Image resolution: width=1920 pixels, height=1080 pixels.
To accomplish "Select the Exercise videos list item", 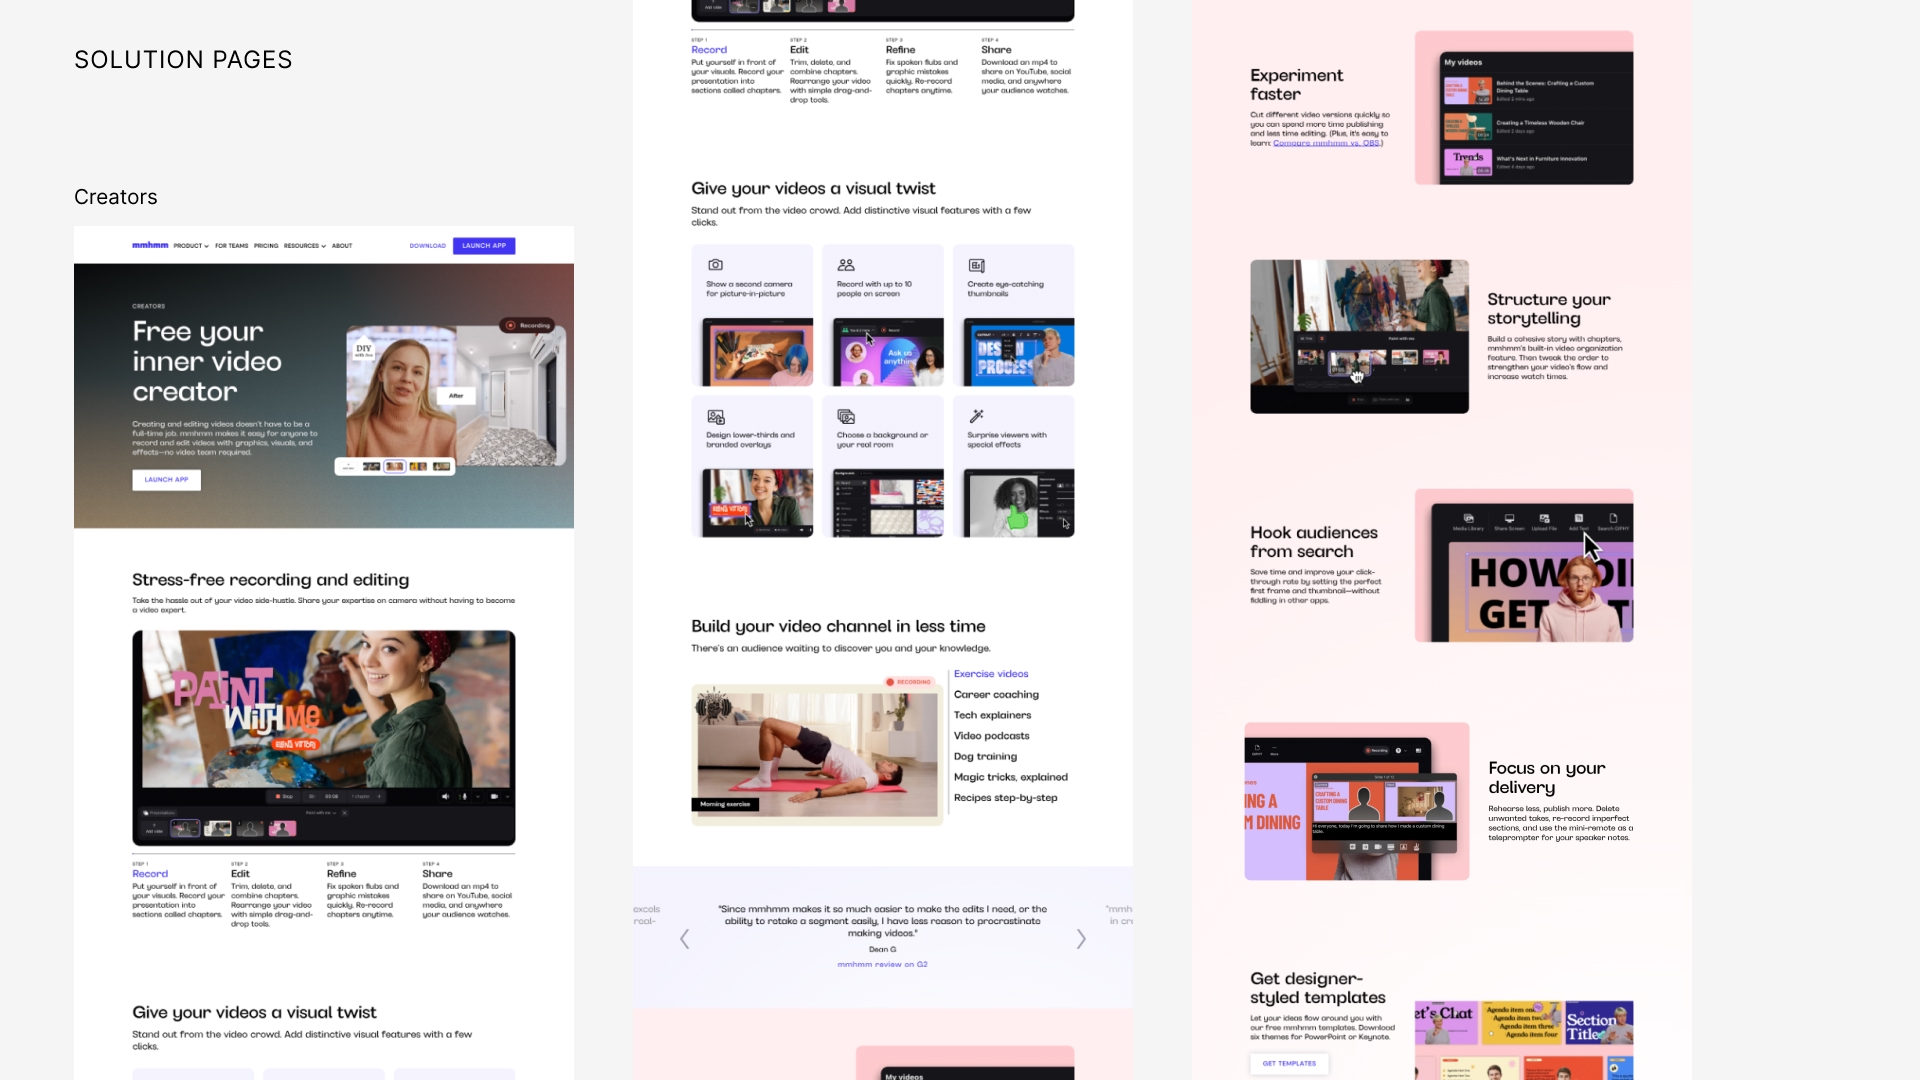I will tap(990, 674).
